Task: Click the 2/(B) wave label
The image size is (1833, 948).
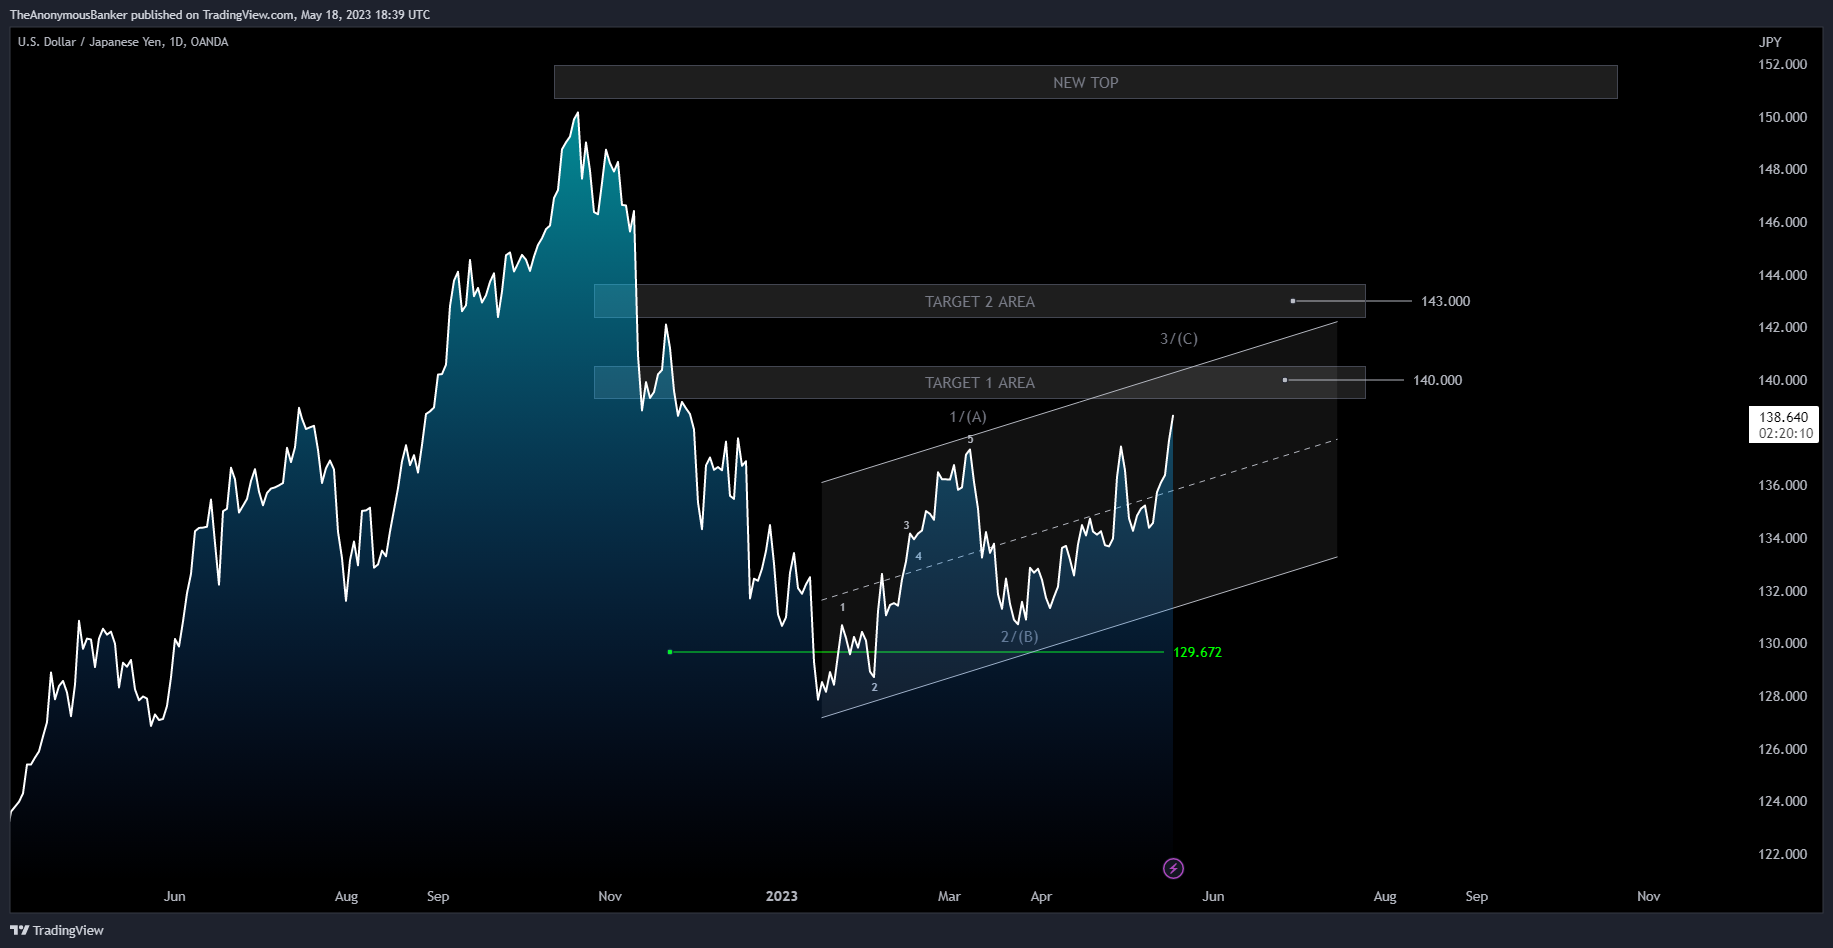Action: [1019, 636]
